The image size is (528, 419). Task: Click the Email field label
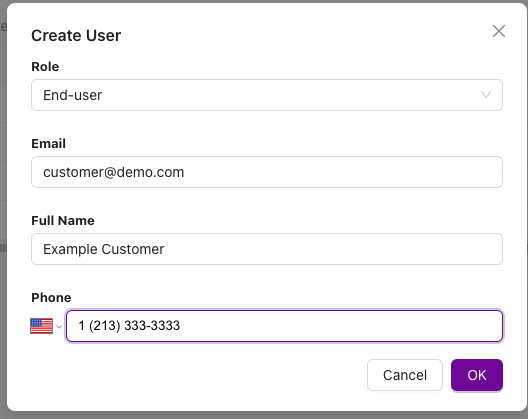[x=48, y=143]
